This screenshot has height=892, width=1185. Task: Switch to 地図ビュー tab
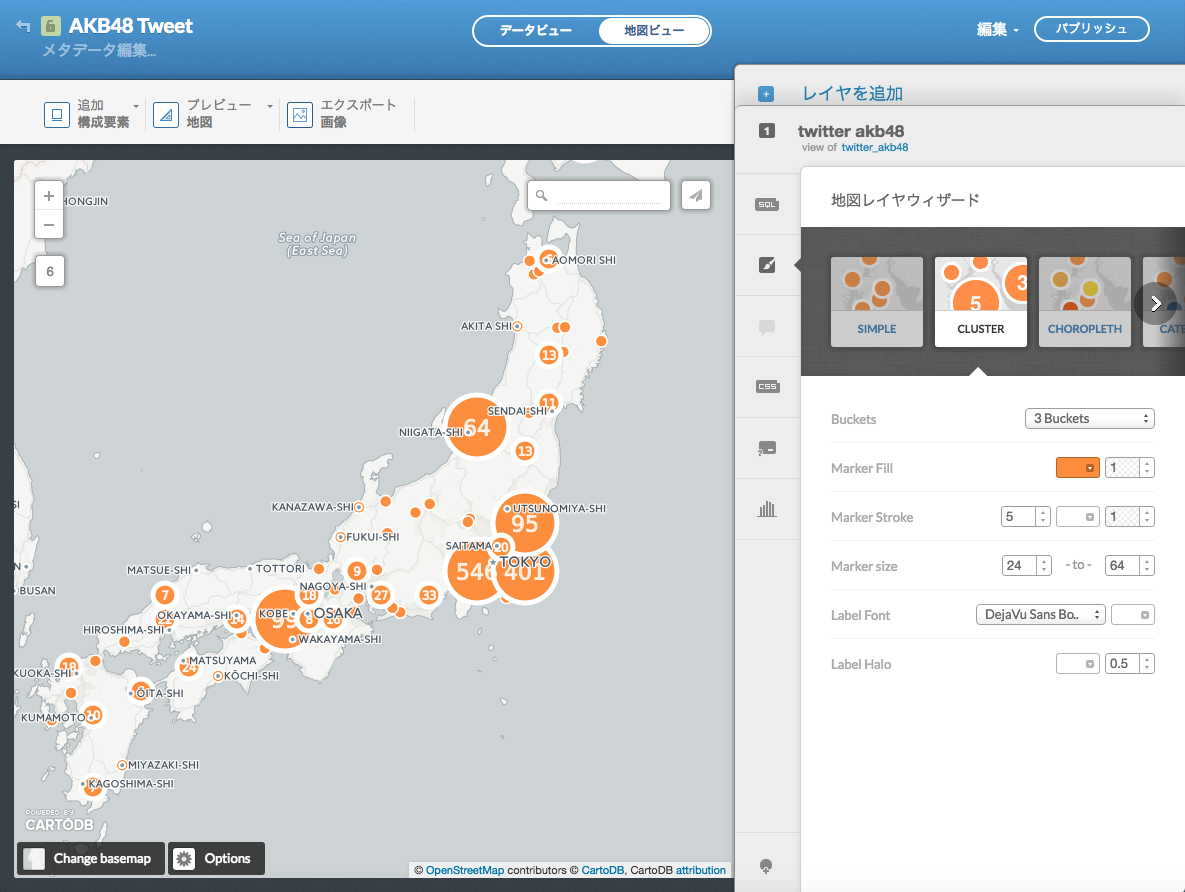[x=654, y=31]
